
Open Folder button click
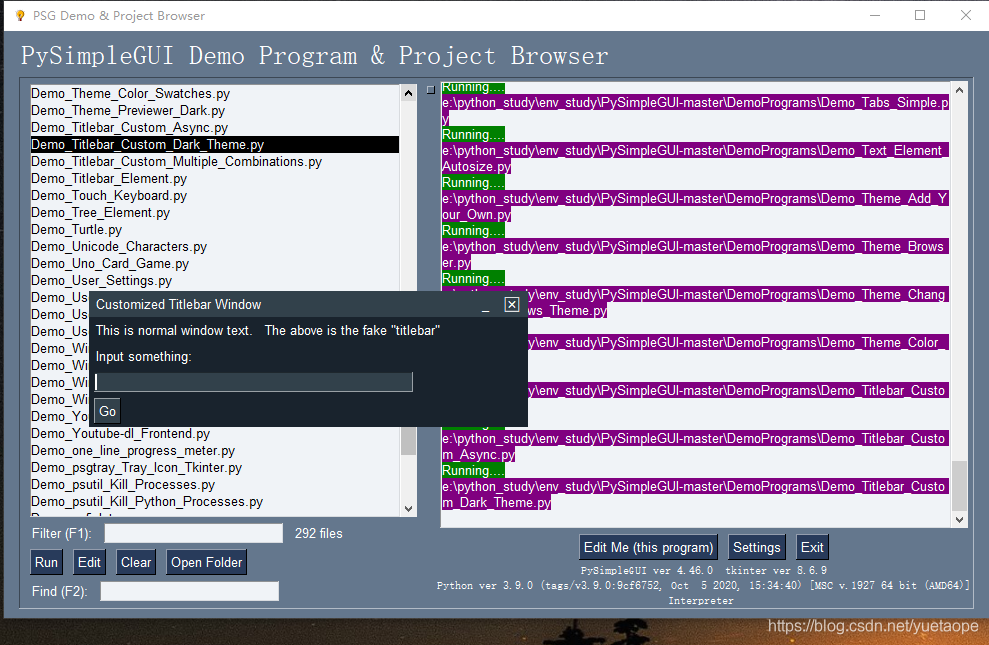coord(206,562)
